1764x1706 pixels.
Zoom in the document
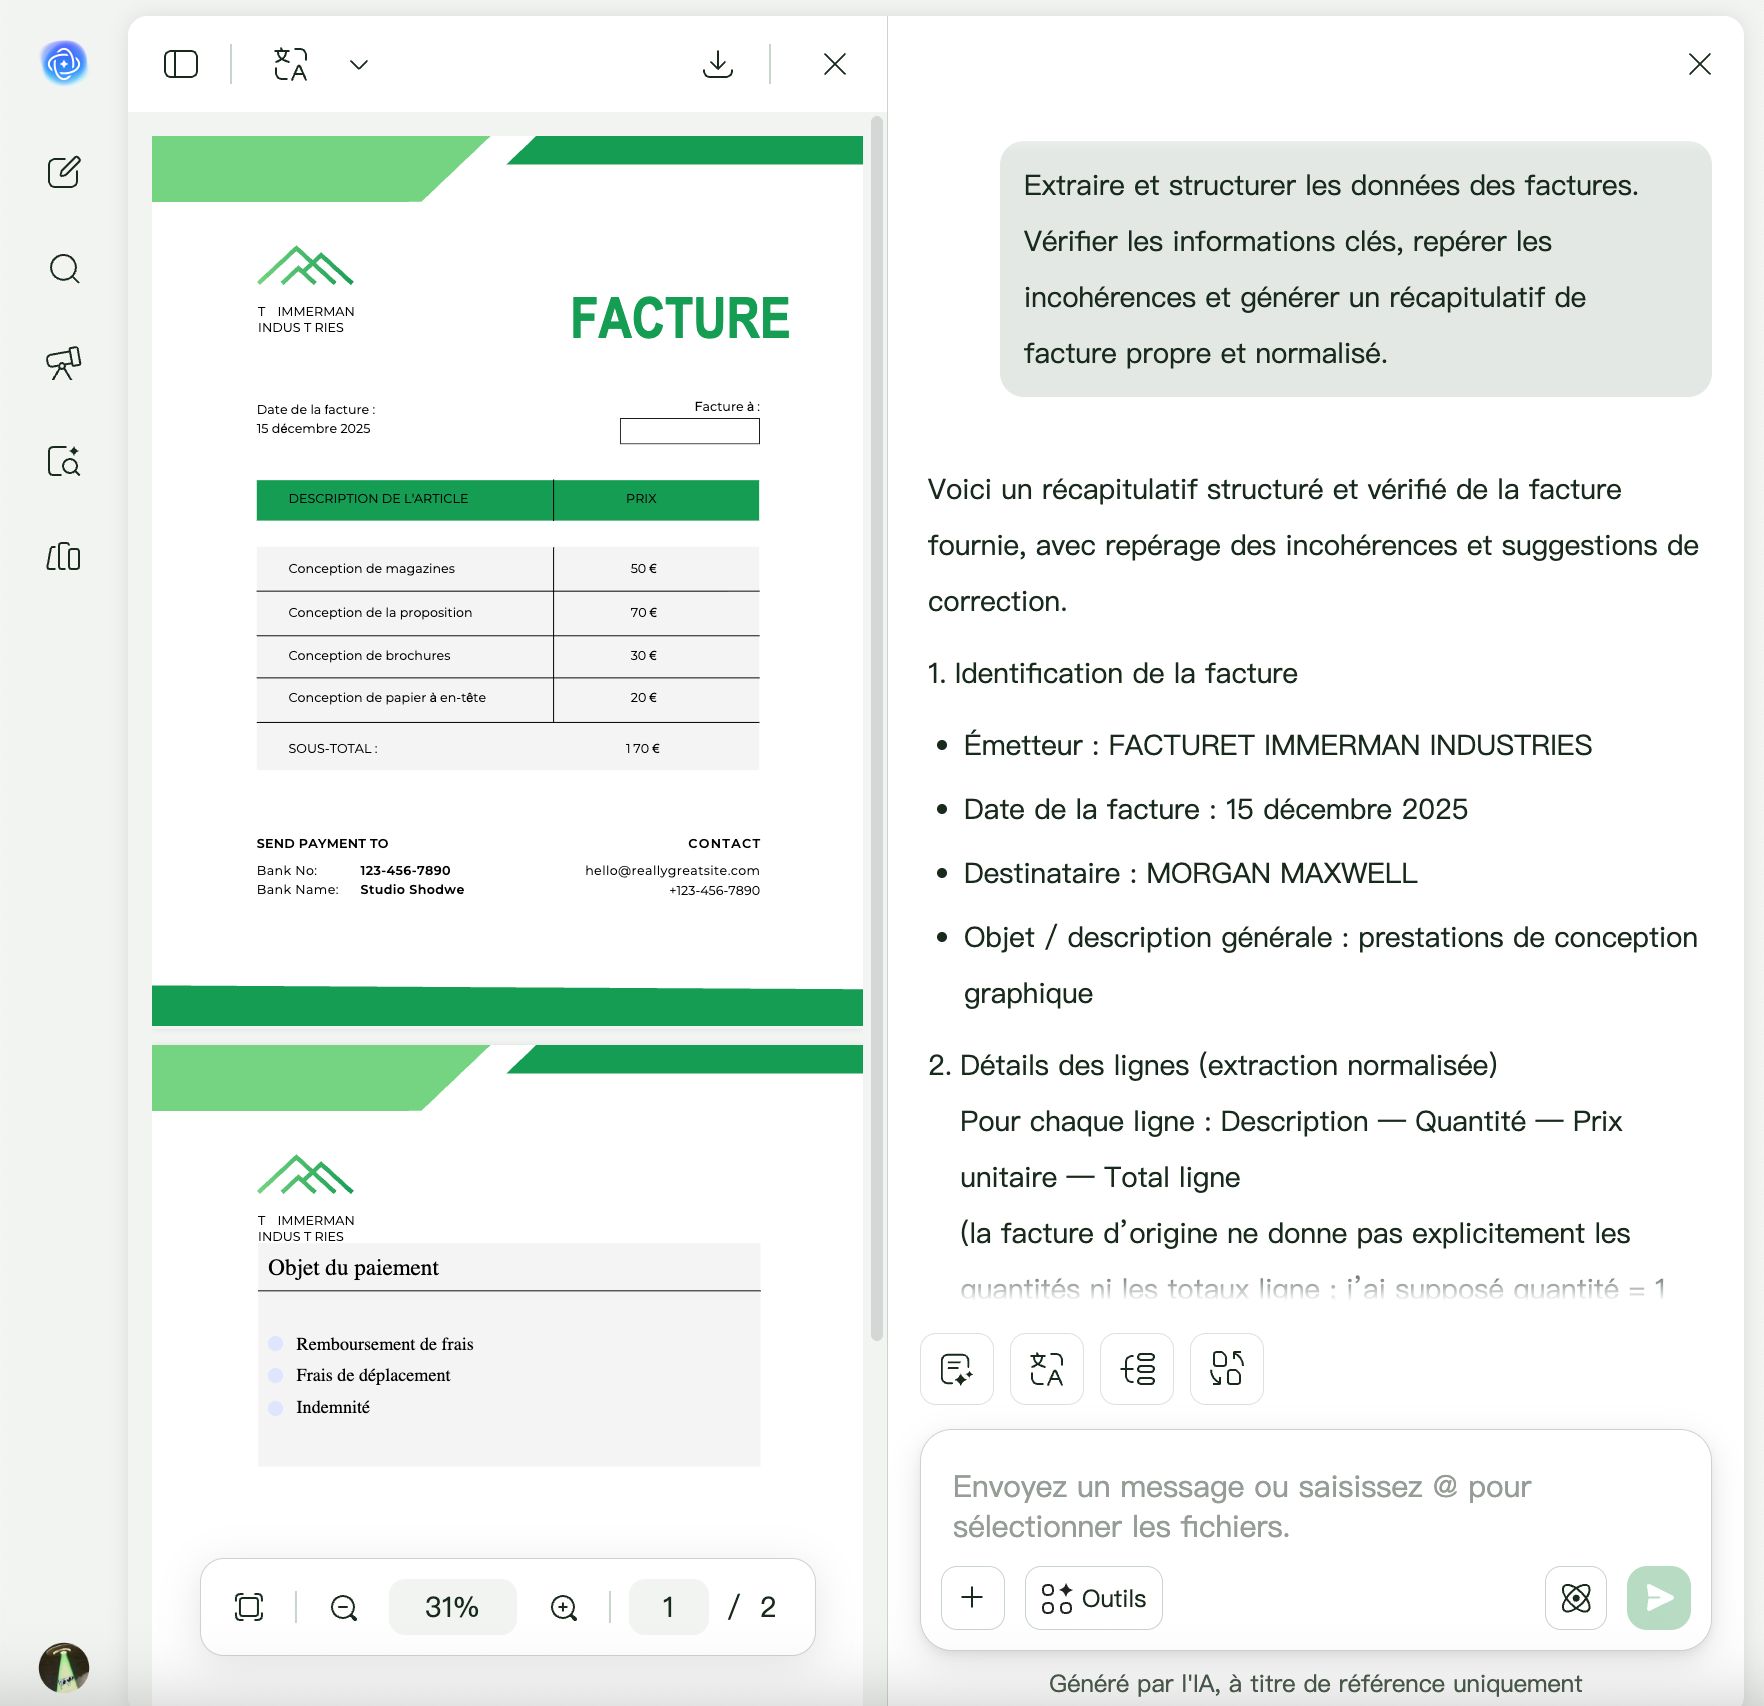[564, 1607]
